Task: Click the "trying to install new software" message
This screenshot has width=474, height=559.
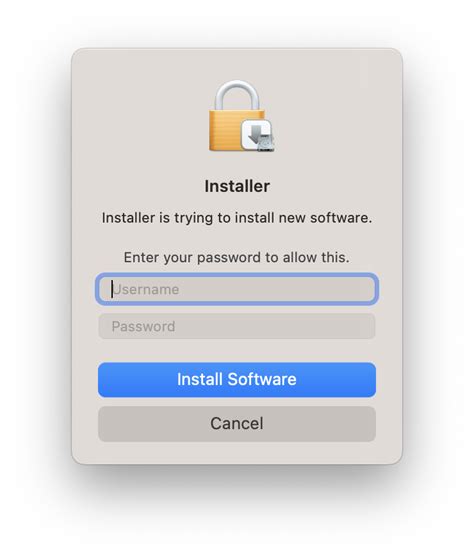Action: (x=237, y=218)
